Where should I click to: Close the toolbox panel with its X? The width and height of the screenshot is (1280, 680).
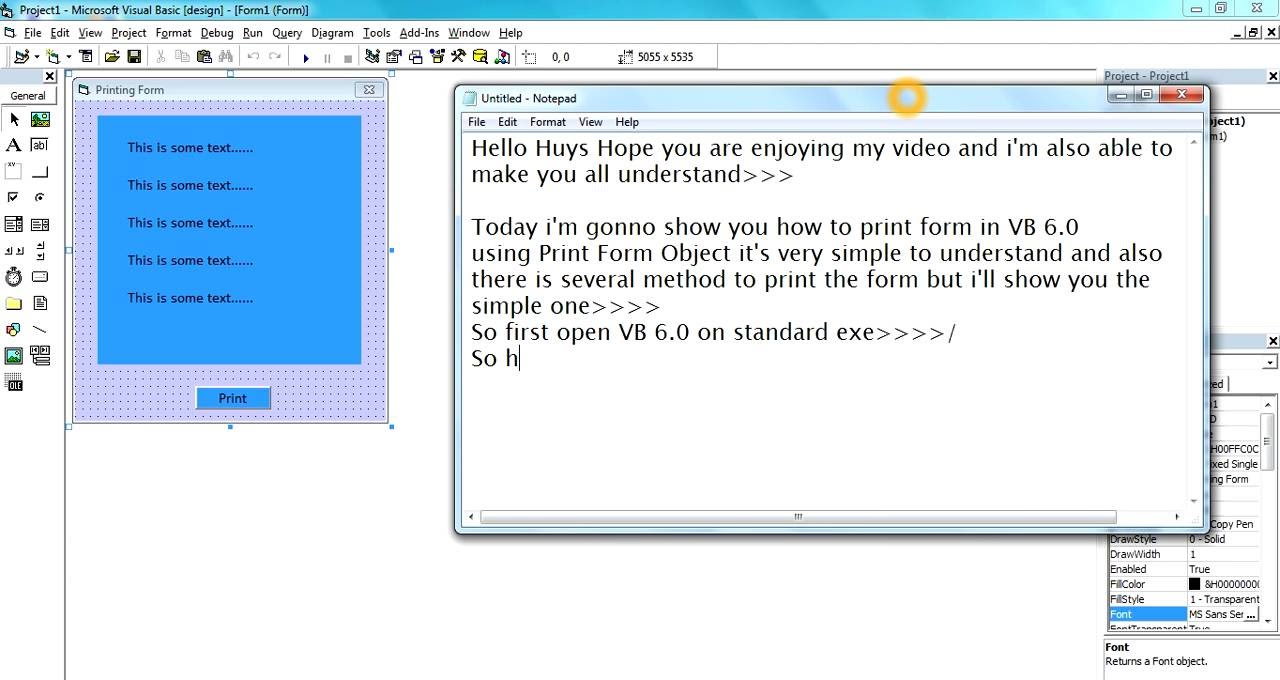coord(50,76)
